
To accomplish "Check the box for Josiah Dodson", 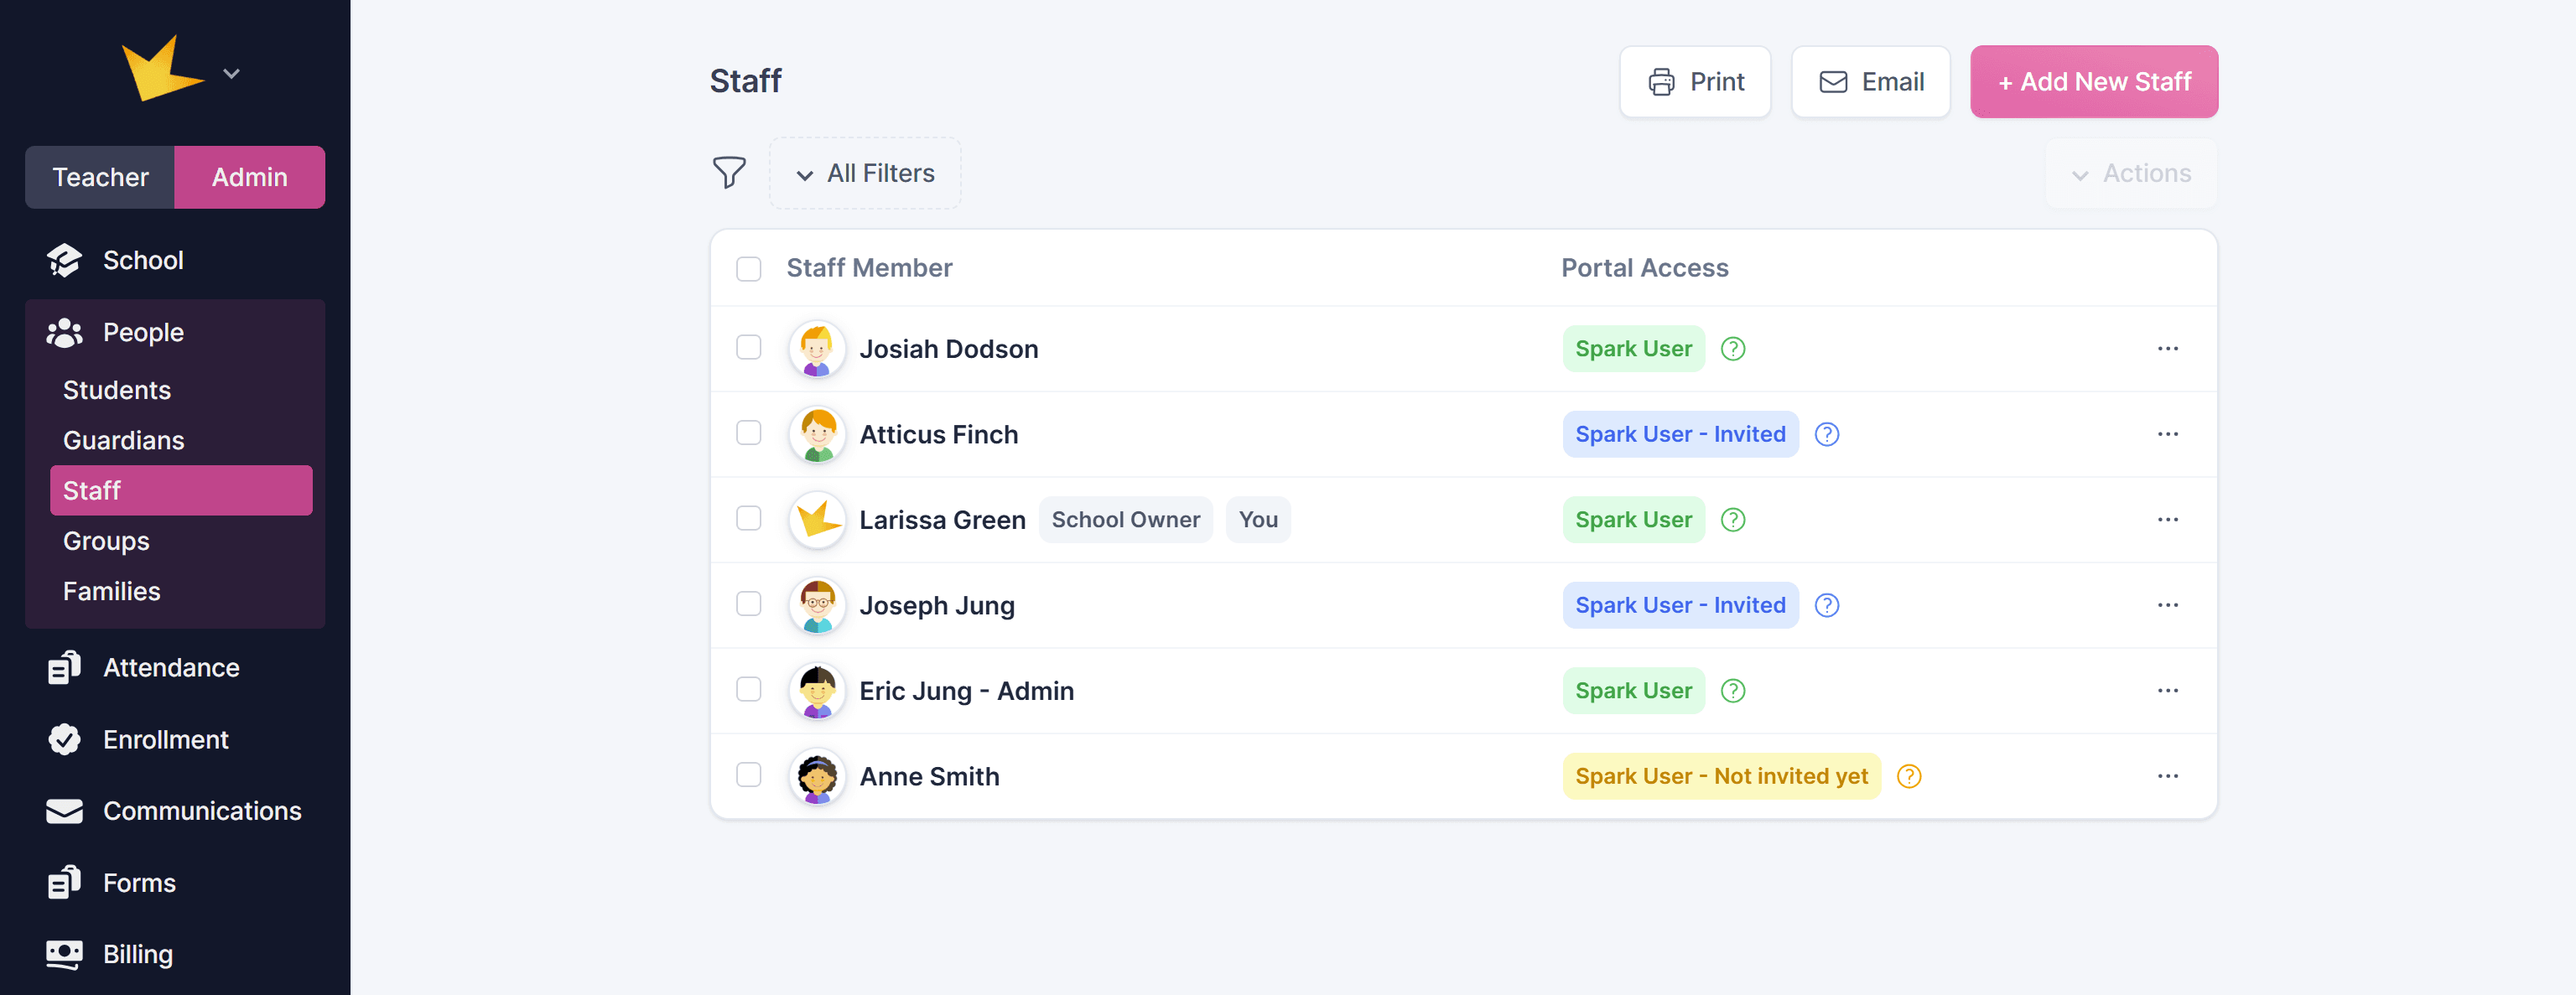I will point(749,348).
